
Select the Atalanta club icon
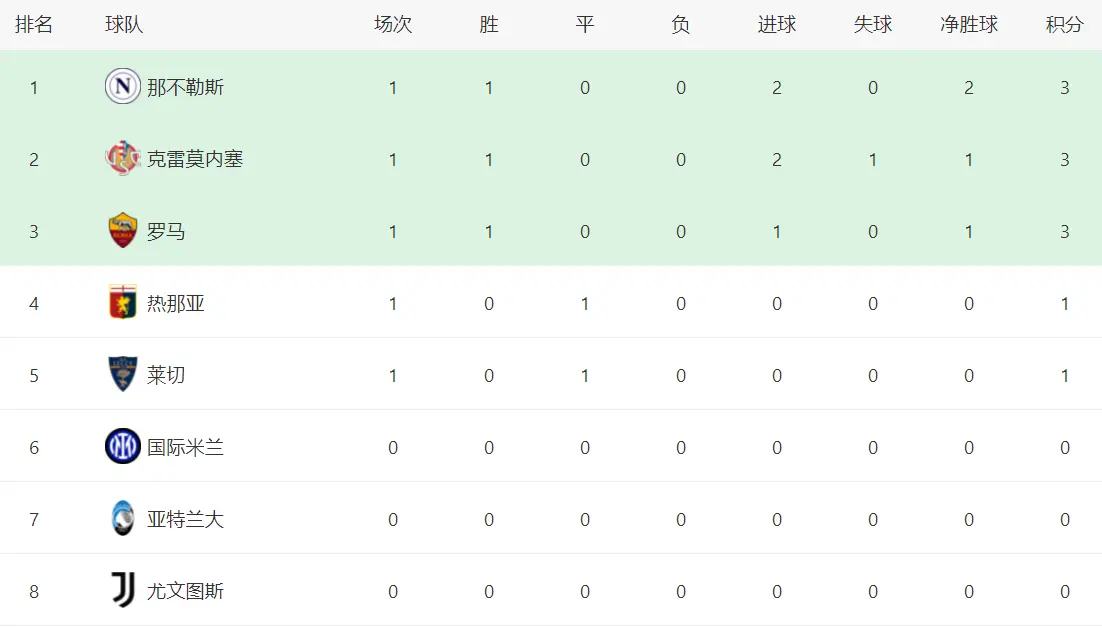click(x=123, y=519)
